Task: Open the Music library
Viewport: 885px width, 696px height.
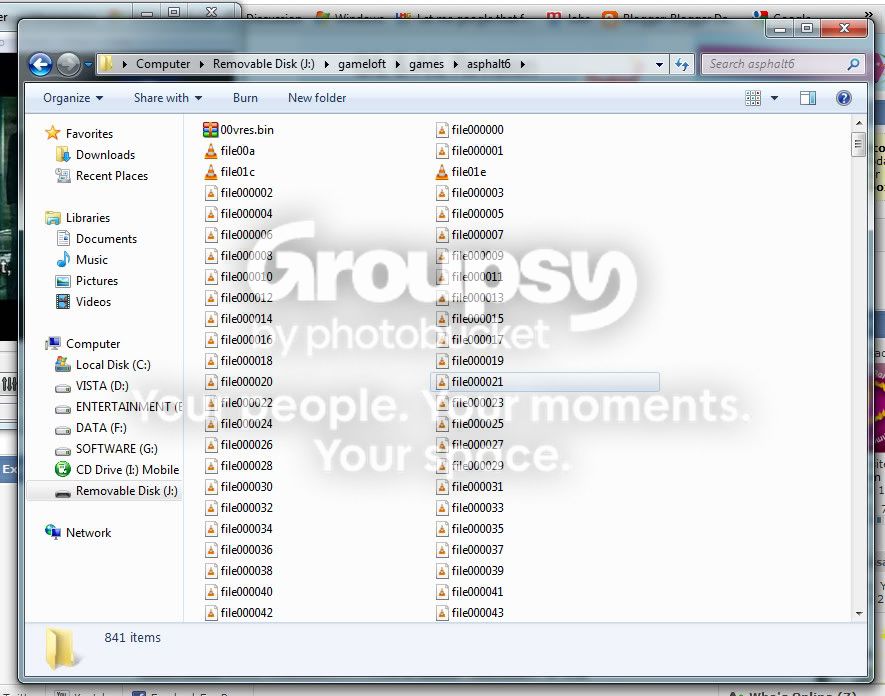Action: pos(91,260)
